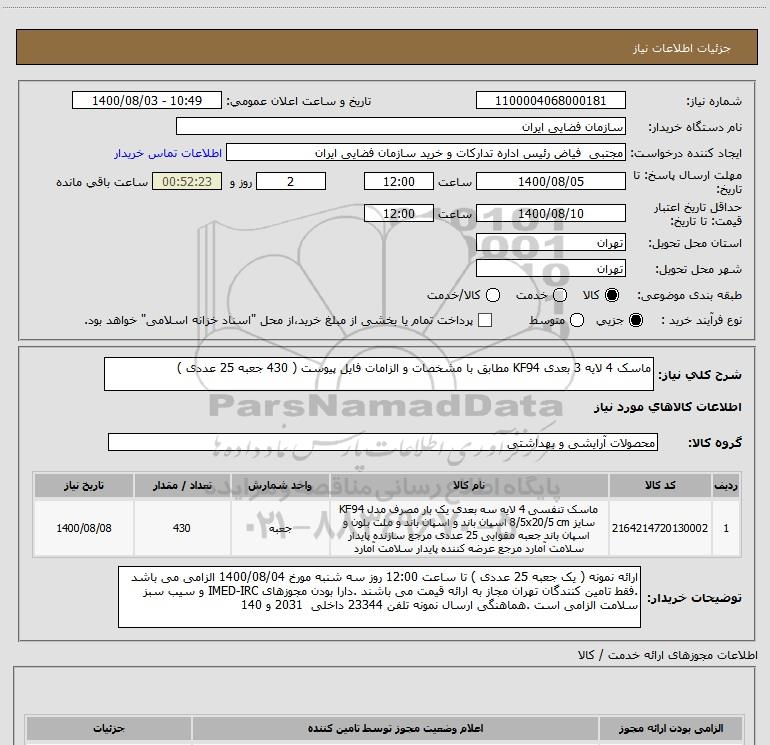Viewport: 770px width, 745px height.
Task: Click the طبقه بندی موضوعی label
Action: pyautogui.click(x=689, y=296)
